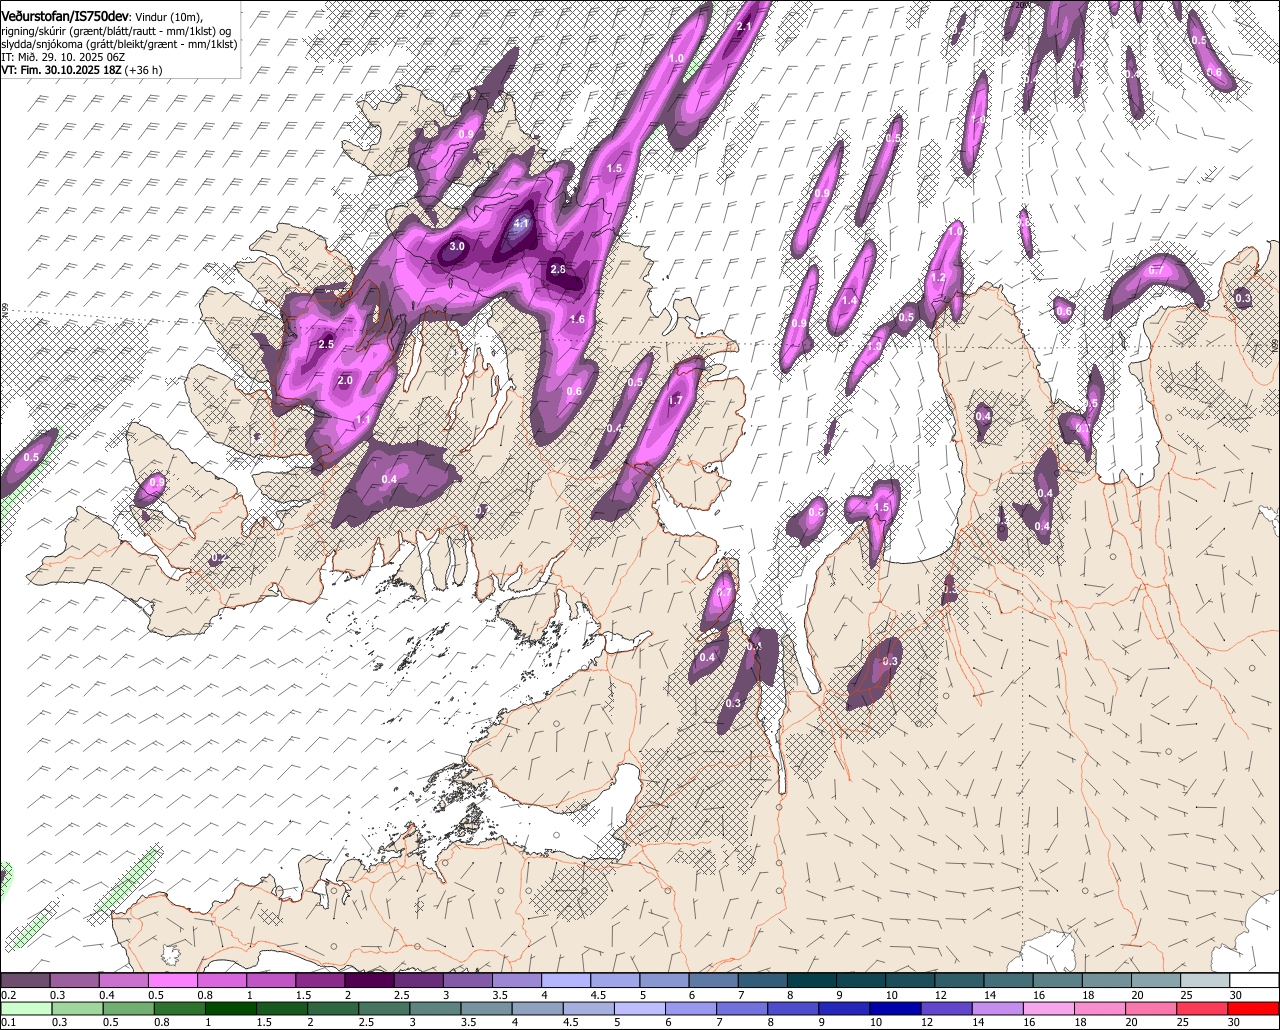The height and width of the screenshot is (1030, 1280).
Task: Click the IT: Mið. 29. 10. 2025 06Z line
Action: pyautogui.click(x=63, y=57)
